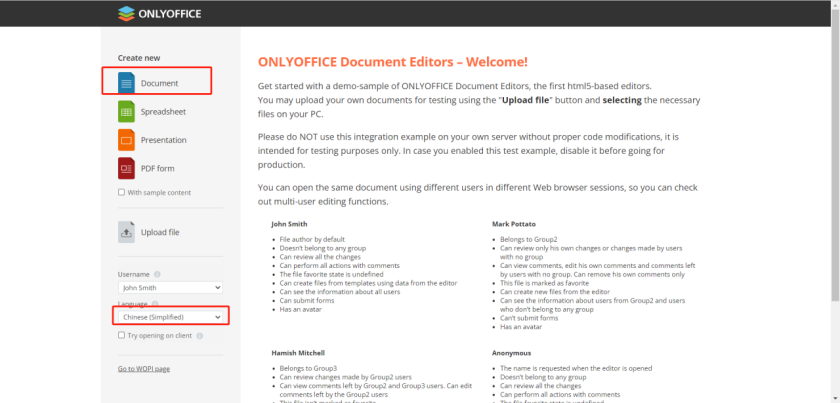840x403 pixels.
Task: Click the Anonymous user heading
Action: (512, 353)
